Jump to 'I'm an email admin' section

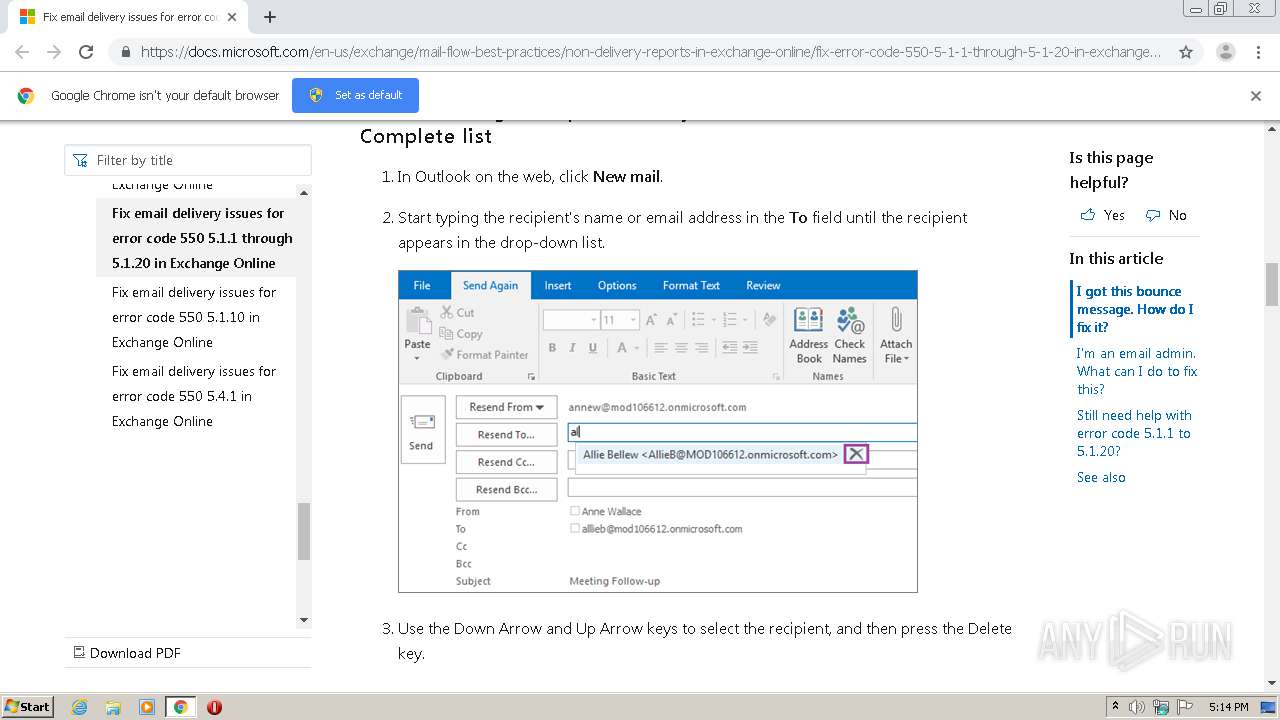click(1137, 371)
